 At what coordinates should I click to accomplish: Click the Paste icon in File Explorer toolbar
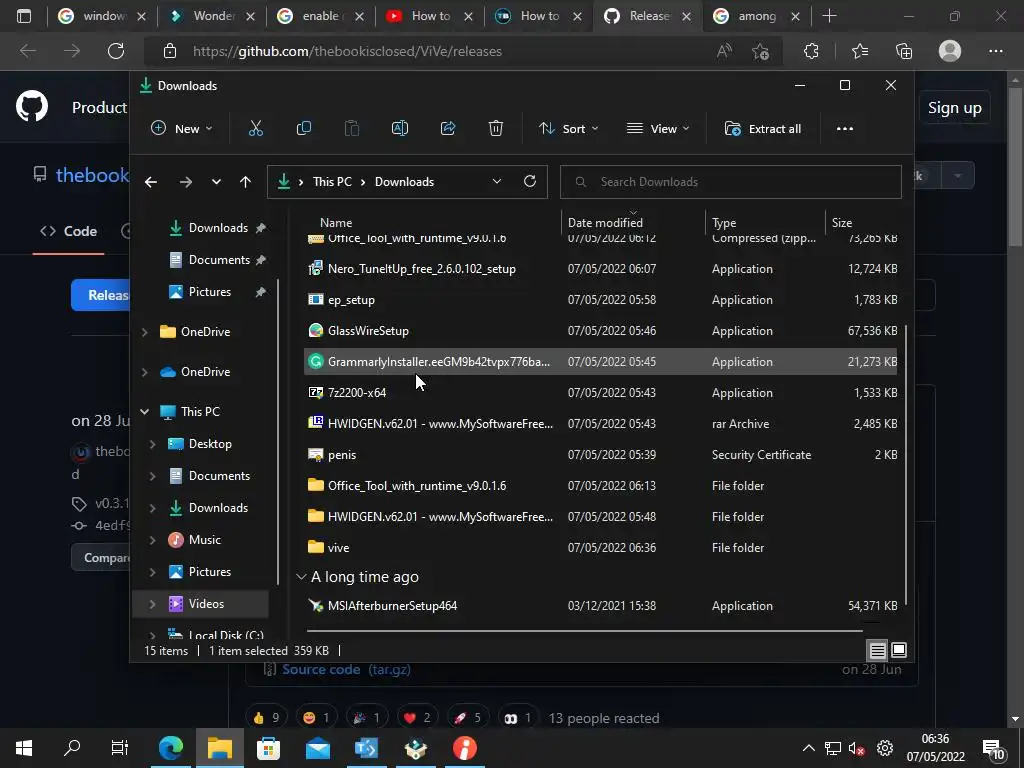[351, 129]
